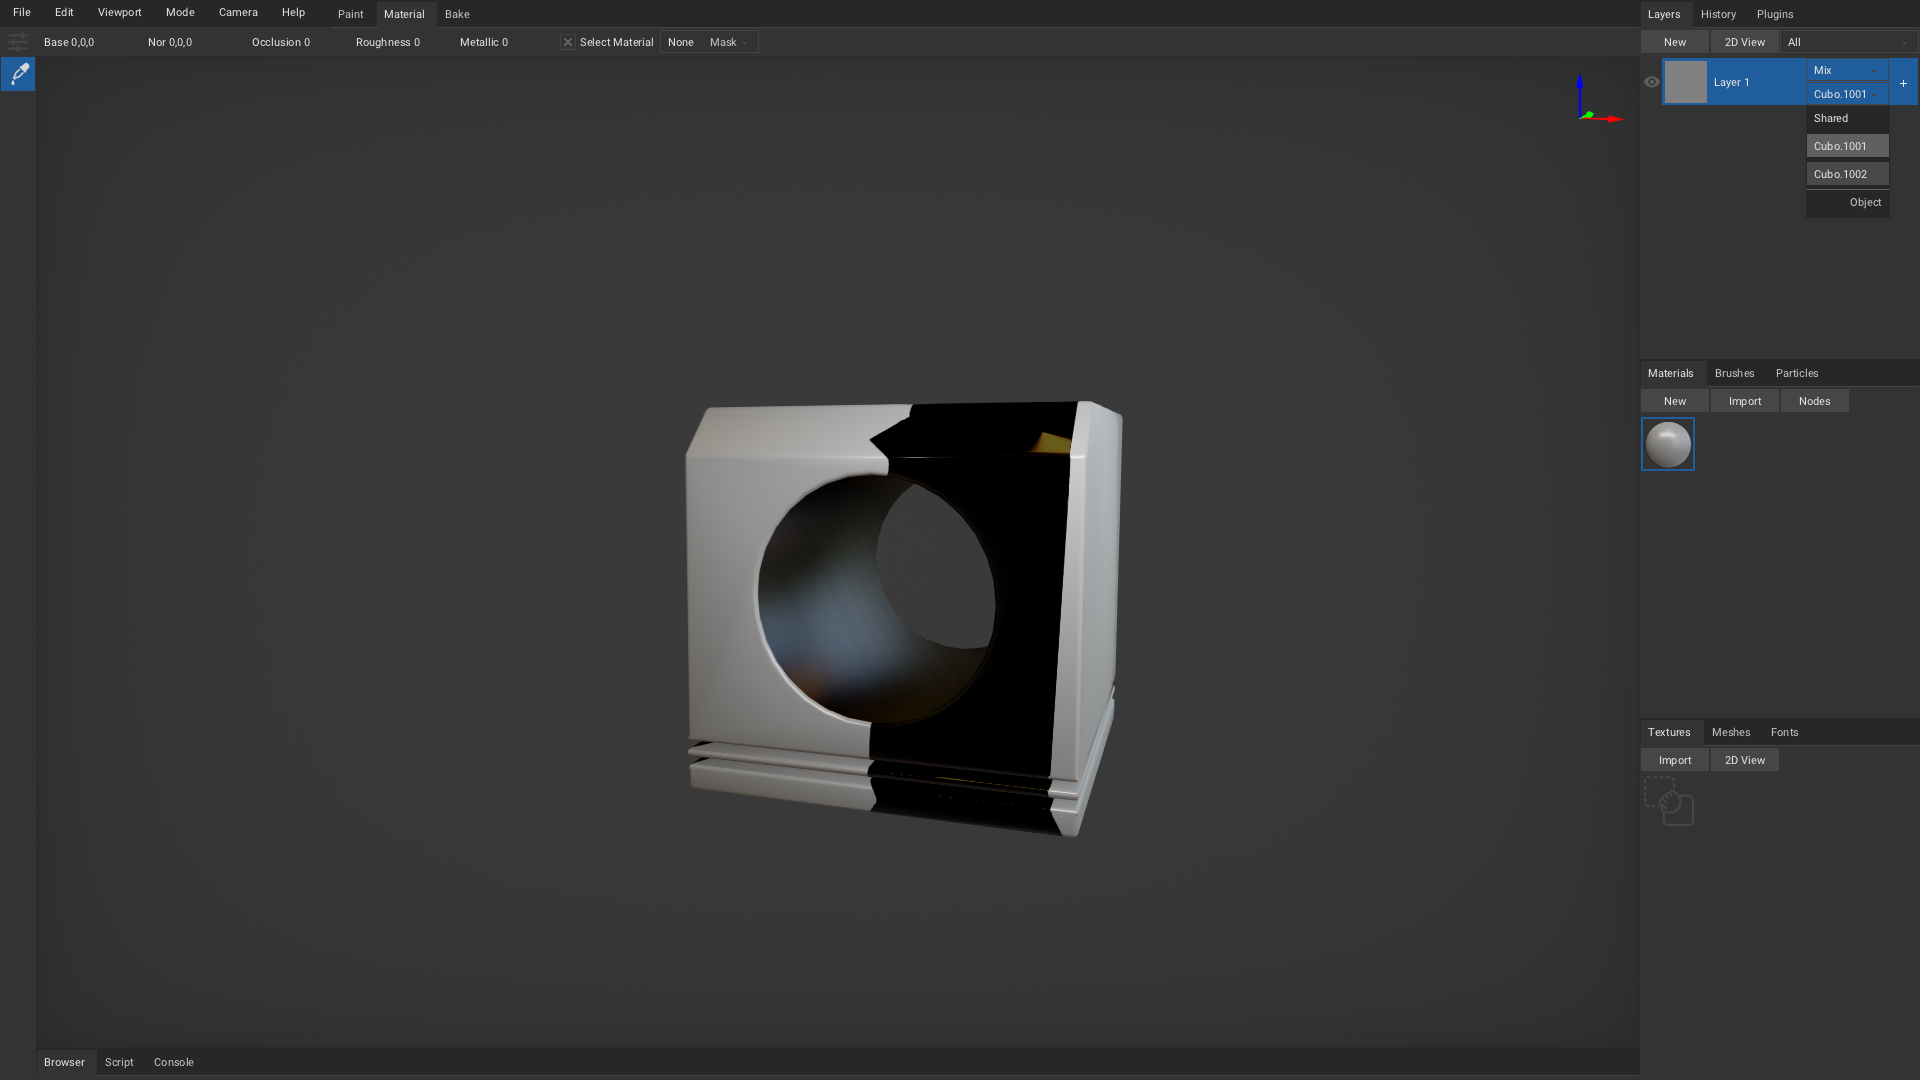Switch to the Brushes tab

pyautogui.click(x=1734, y=373)
